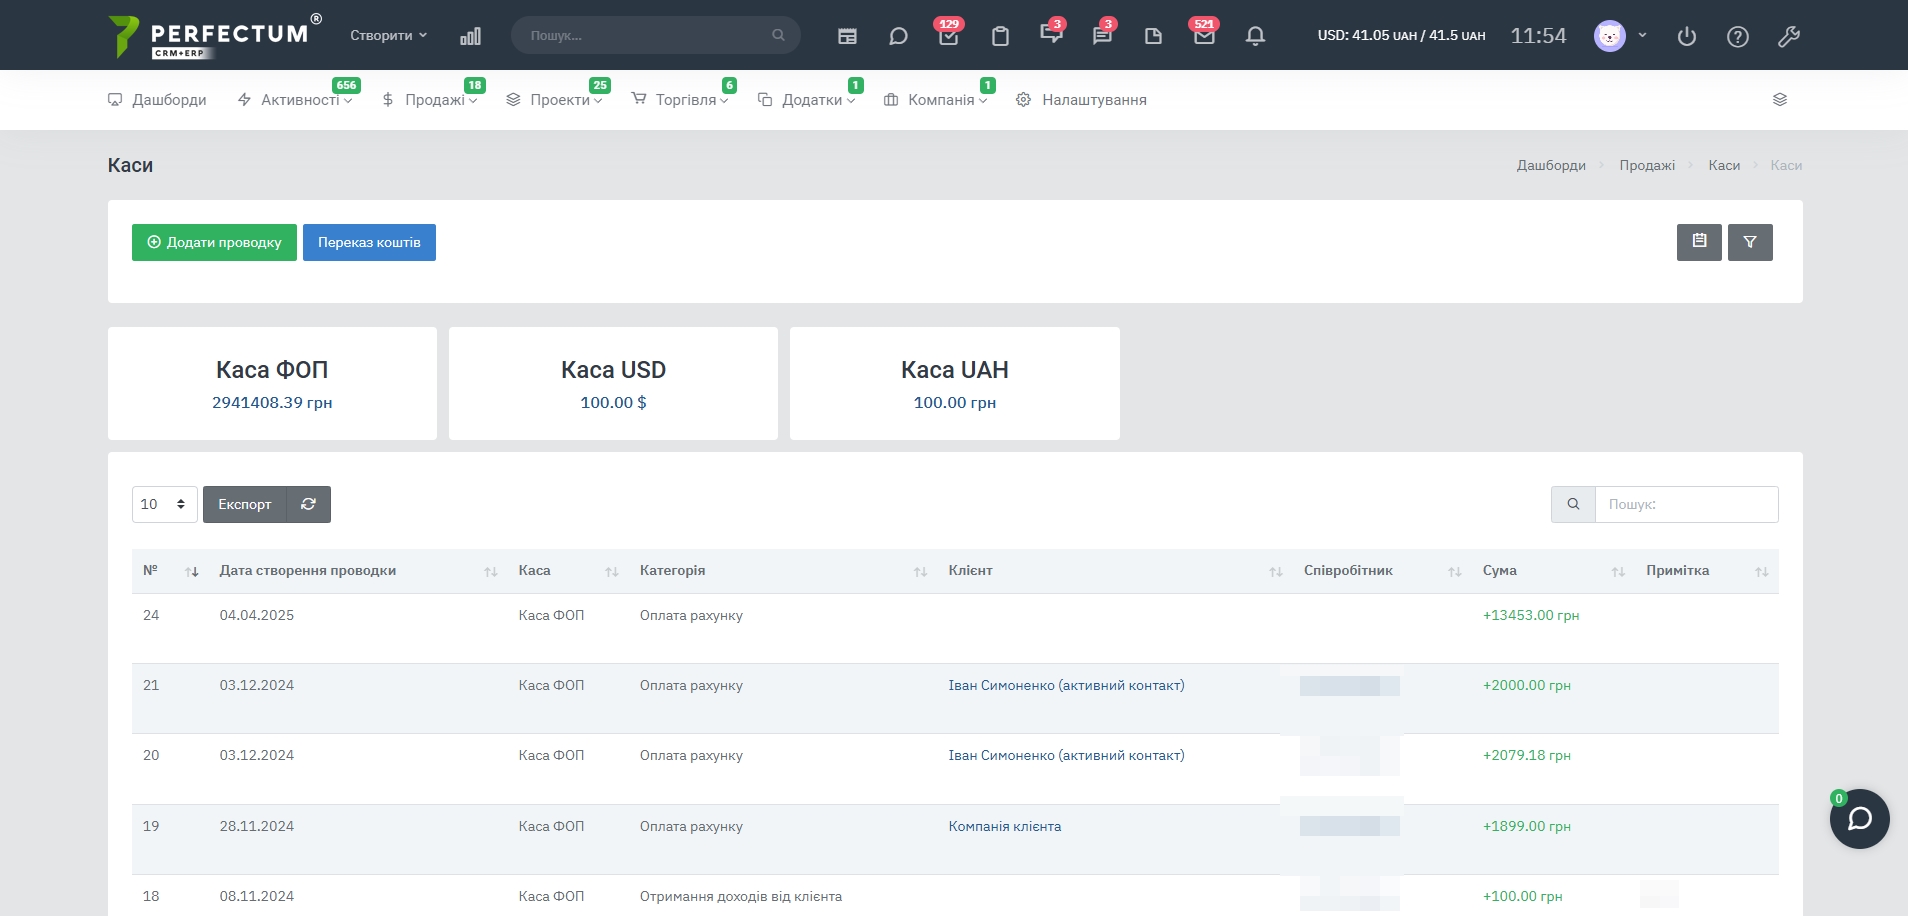Click the table Пошук input field

(1685, 504)
